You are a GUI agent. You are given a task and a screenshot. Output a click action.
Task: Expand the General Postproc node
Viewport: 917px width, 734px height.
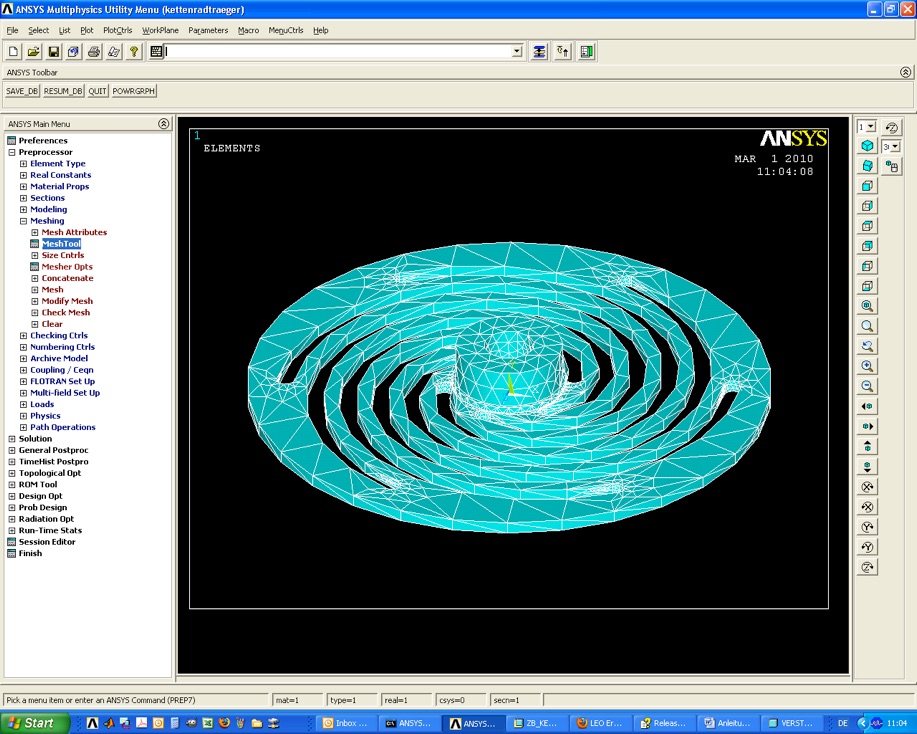12,450
